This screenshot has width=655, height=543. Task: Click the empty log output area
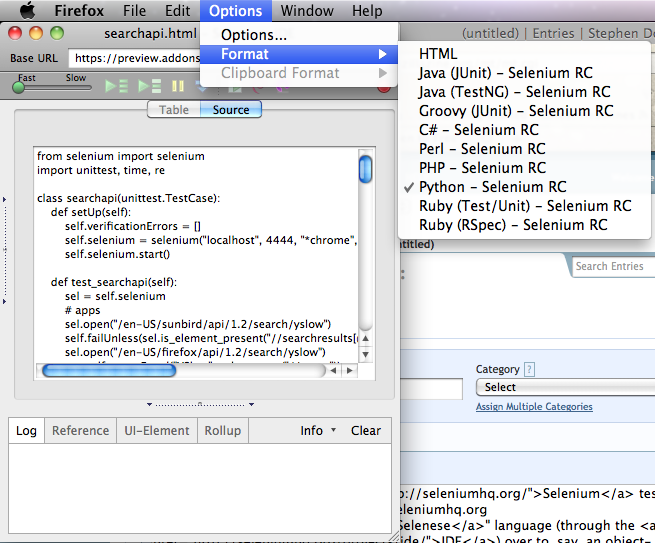(x=200, y=488)
